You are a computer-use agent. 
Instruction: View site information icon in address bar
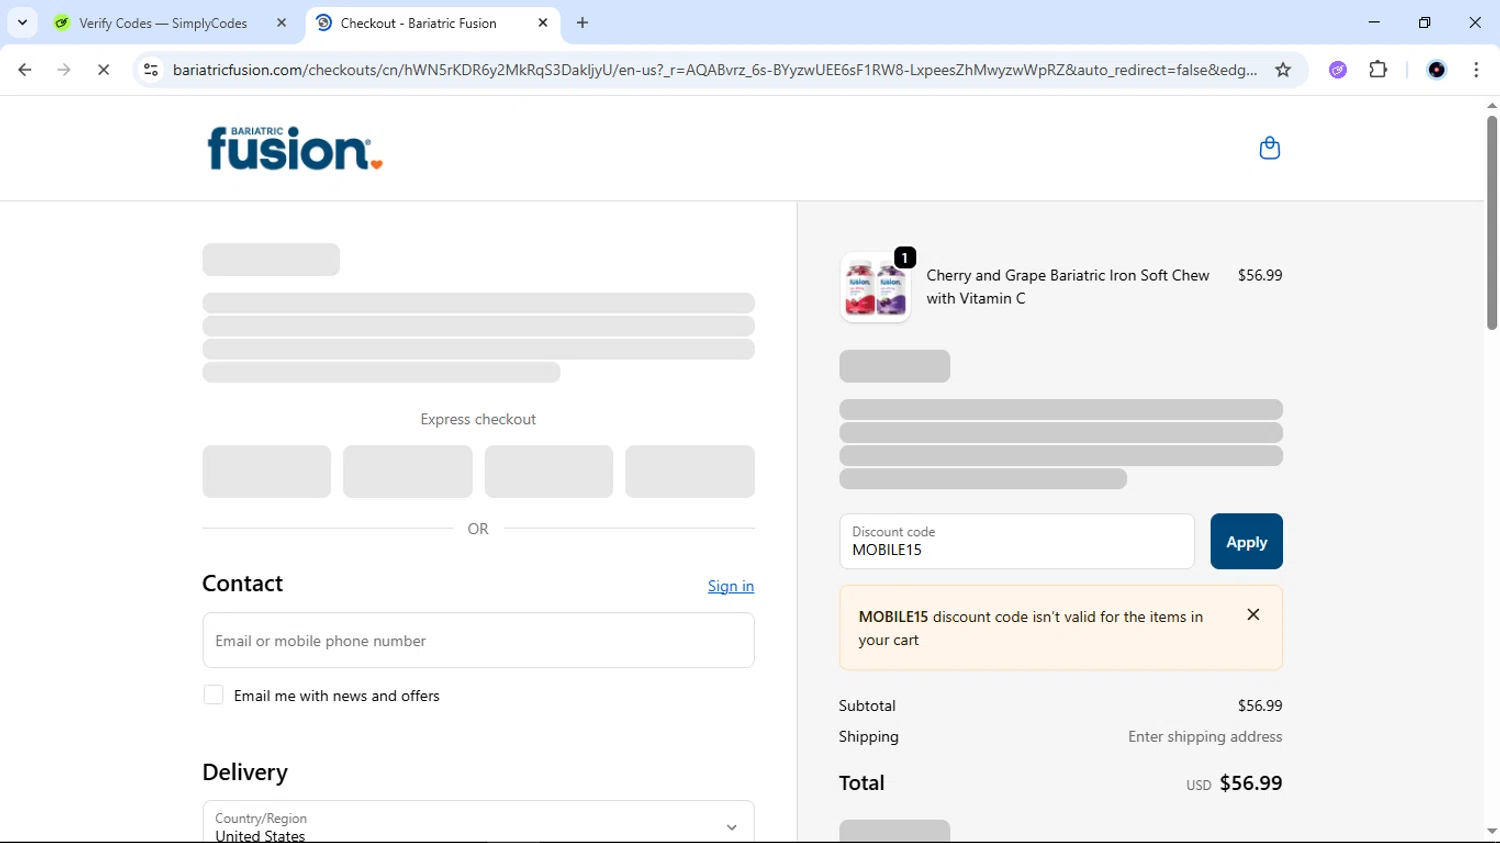pyautogui.click(x=151, y=70)
